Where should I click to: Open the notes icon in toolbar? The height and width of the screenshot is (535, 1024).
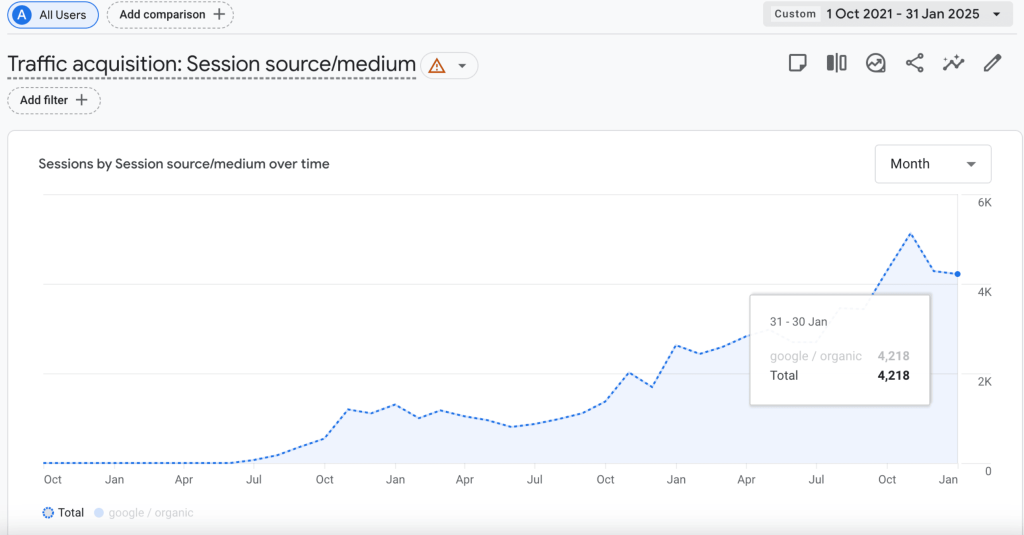pyautogui.click(x=797, y=63)
